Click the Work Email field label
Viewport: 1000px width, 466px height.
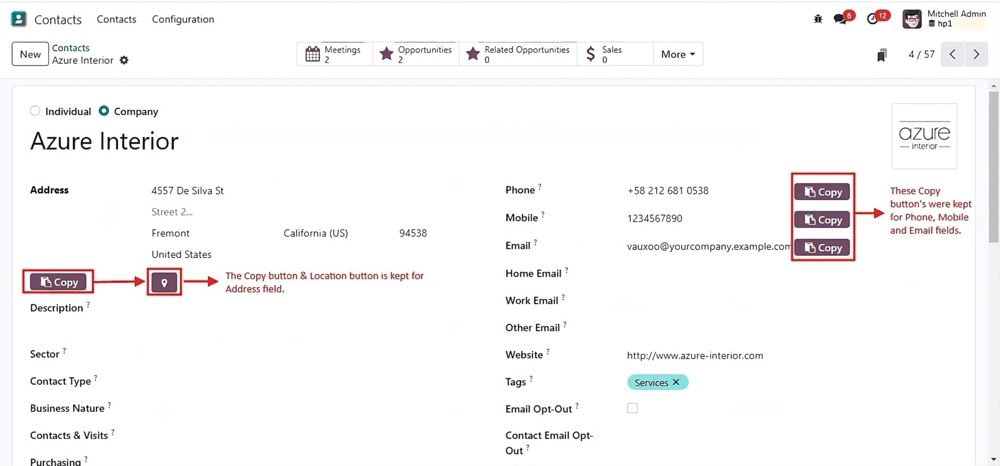coord(532,300)
